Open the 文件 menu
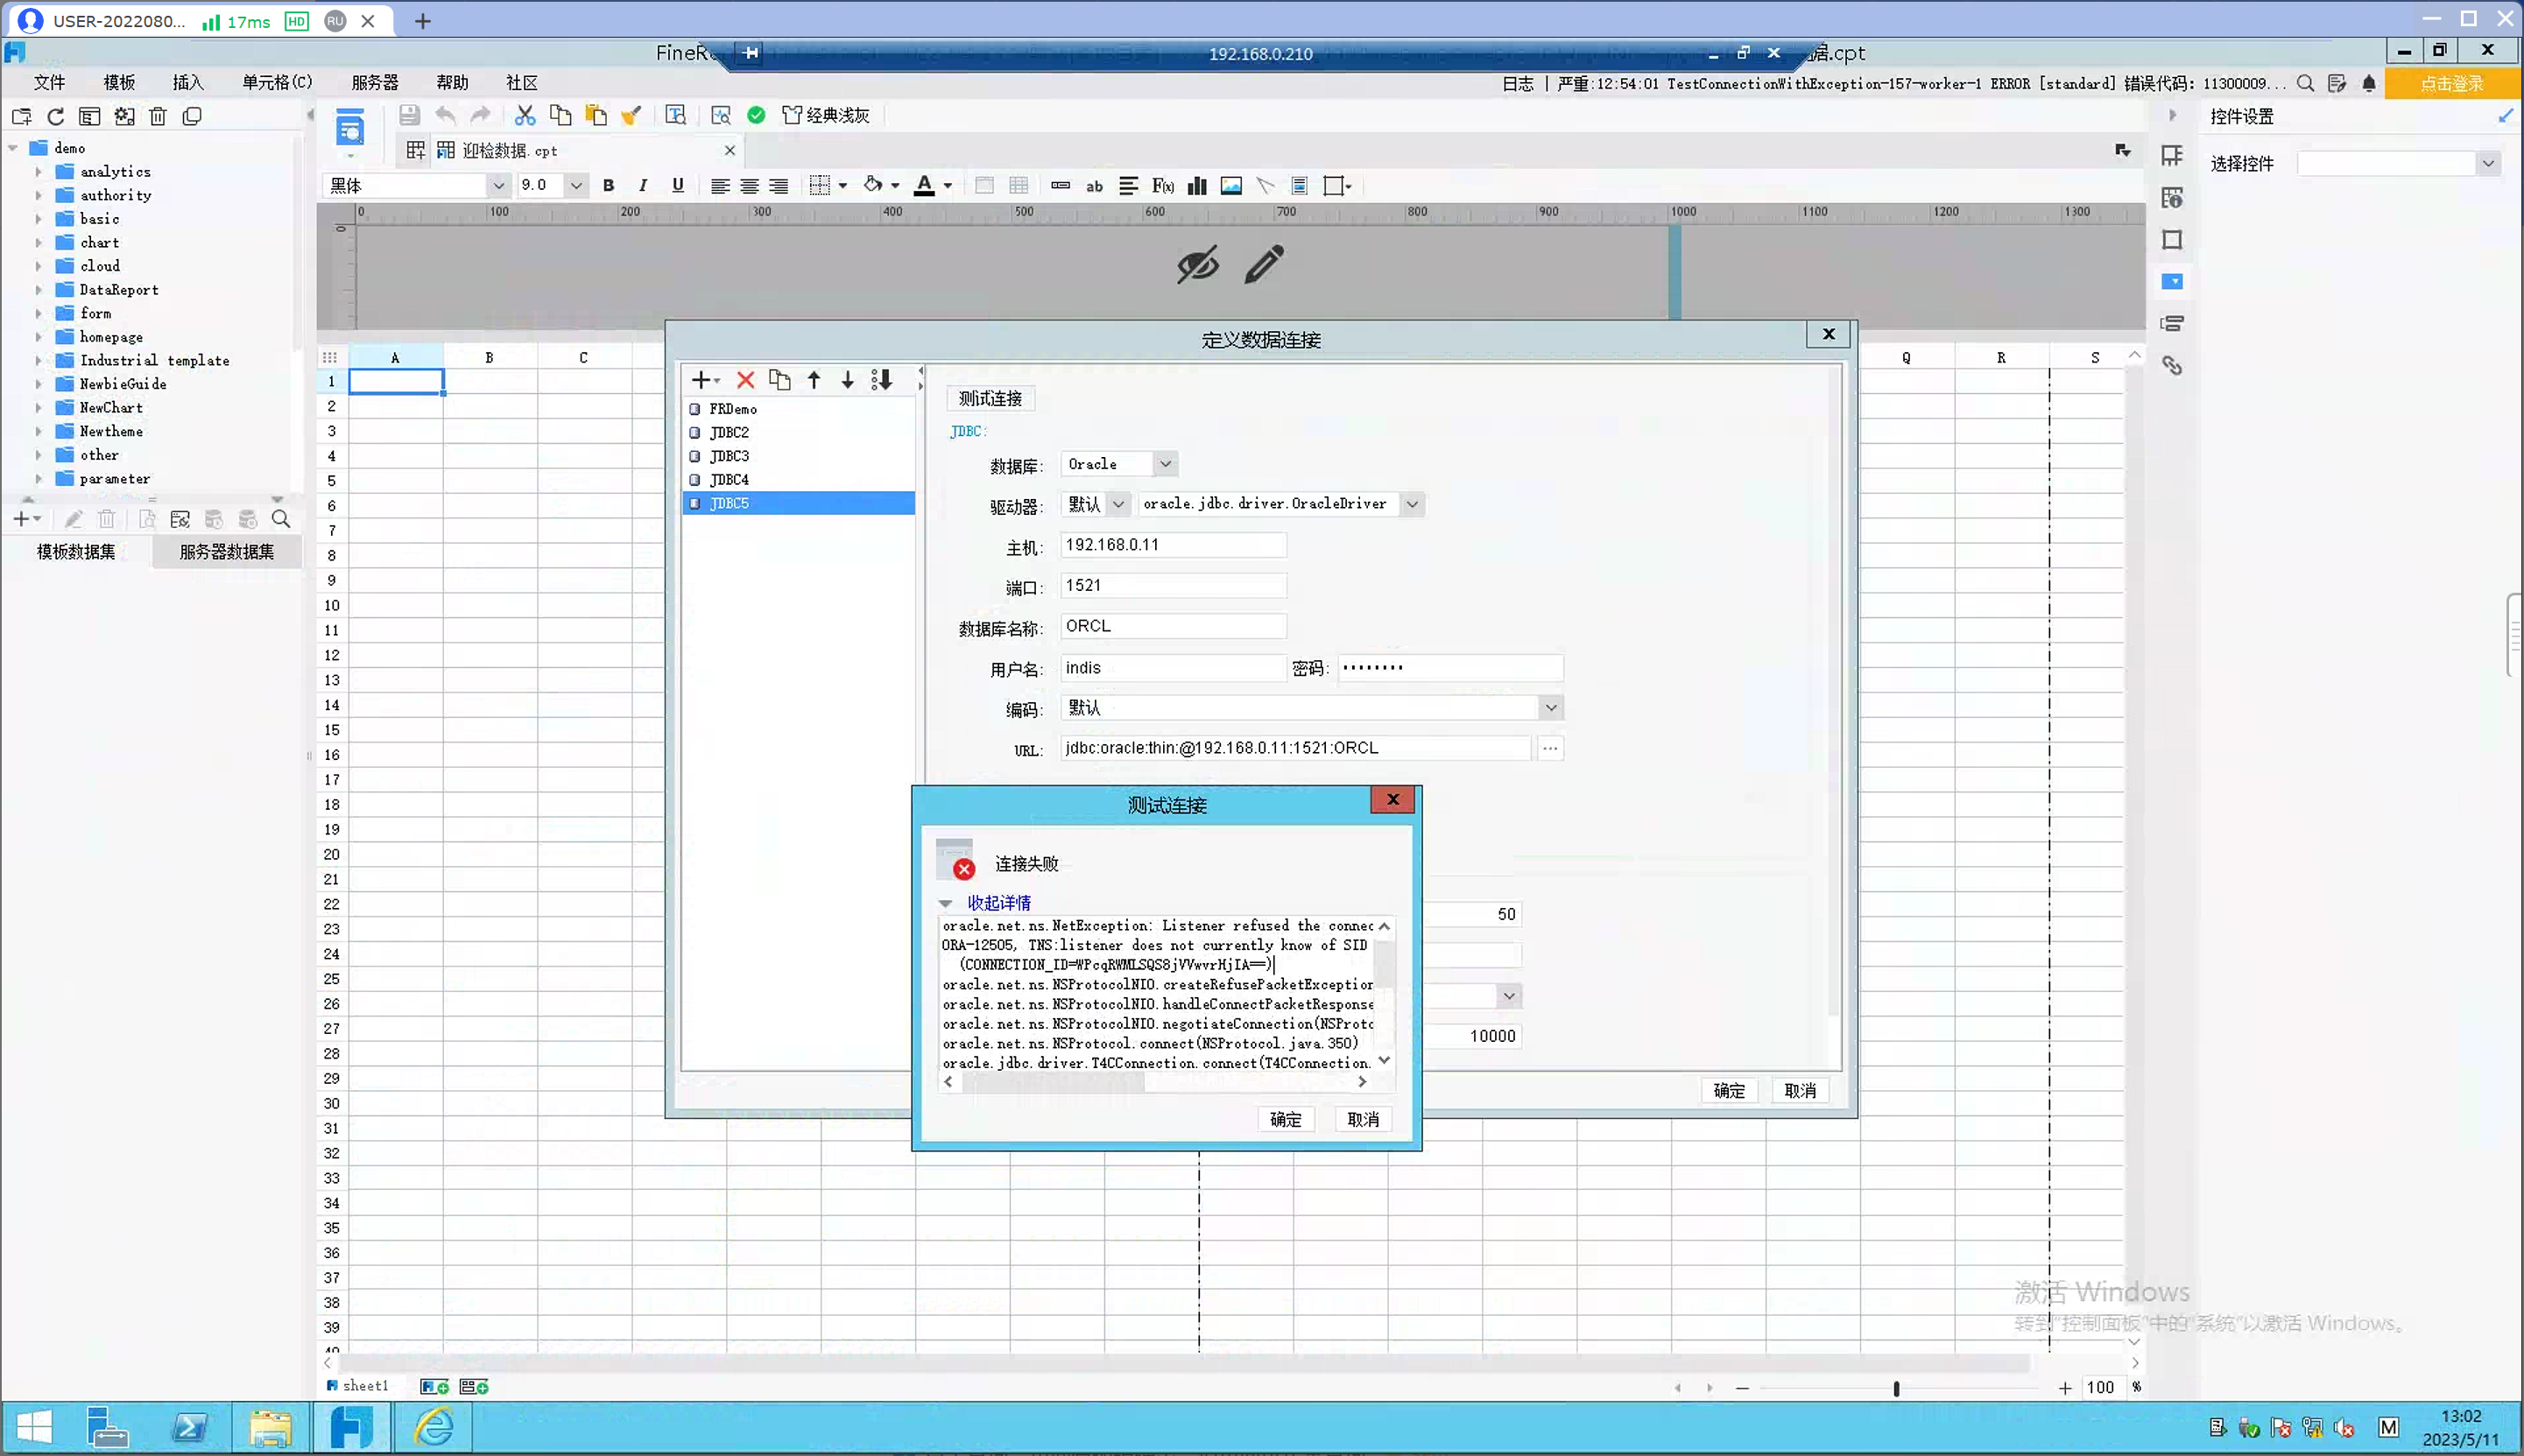This screenshot has height=1456, width=2524. click(49, 83)
